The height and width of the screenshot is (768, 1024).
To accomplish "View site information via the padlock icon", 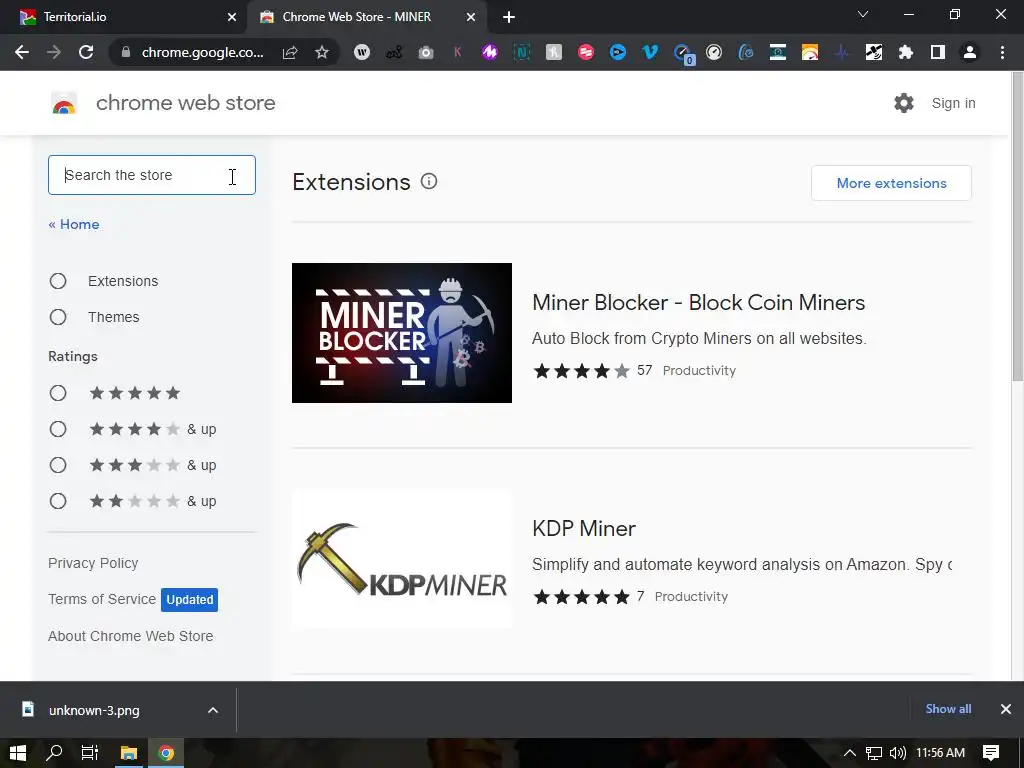I will click(126, 52).
